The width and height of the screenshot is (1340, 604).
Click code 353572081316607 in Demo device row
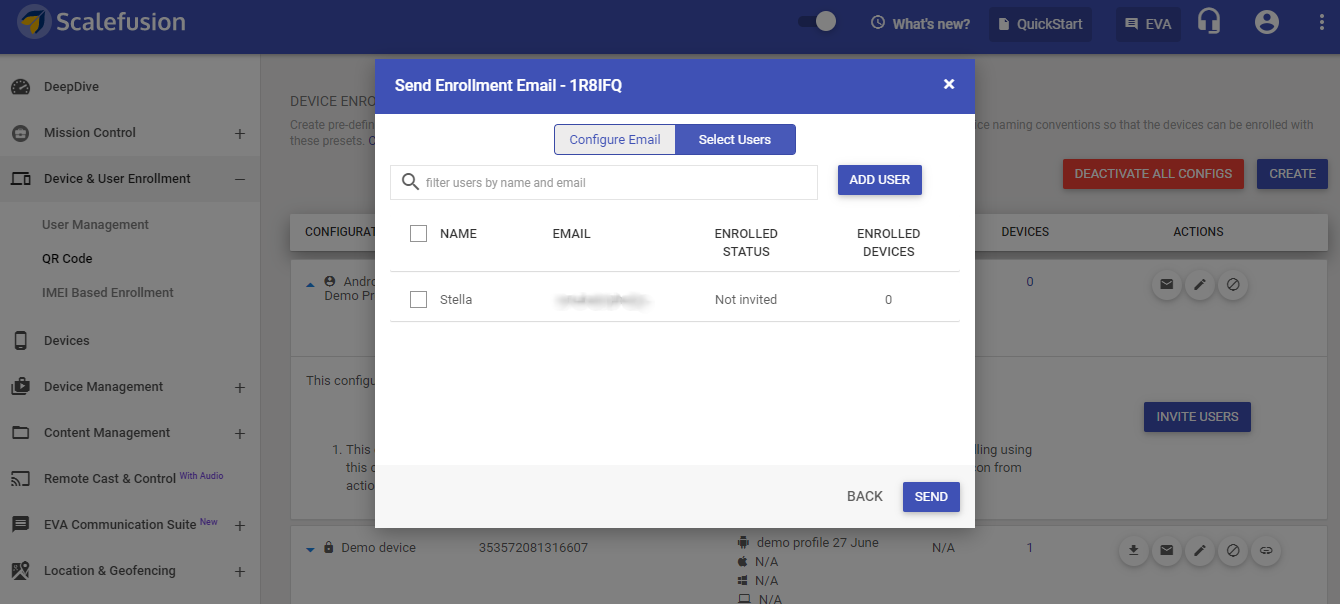pos(534,548)
